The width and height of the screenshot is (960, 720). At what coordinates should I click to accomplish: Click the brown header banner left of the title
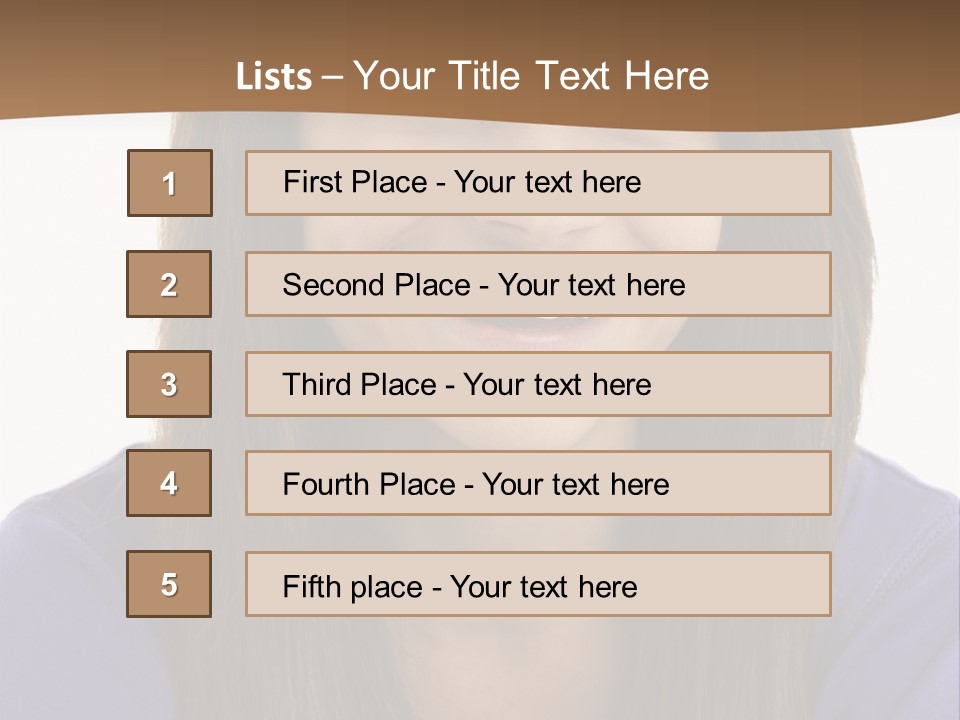[100, 60]
